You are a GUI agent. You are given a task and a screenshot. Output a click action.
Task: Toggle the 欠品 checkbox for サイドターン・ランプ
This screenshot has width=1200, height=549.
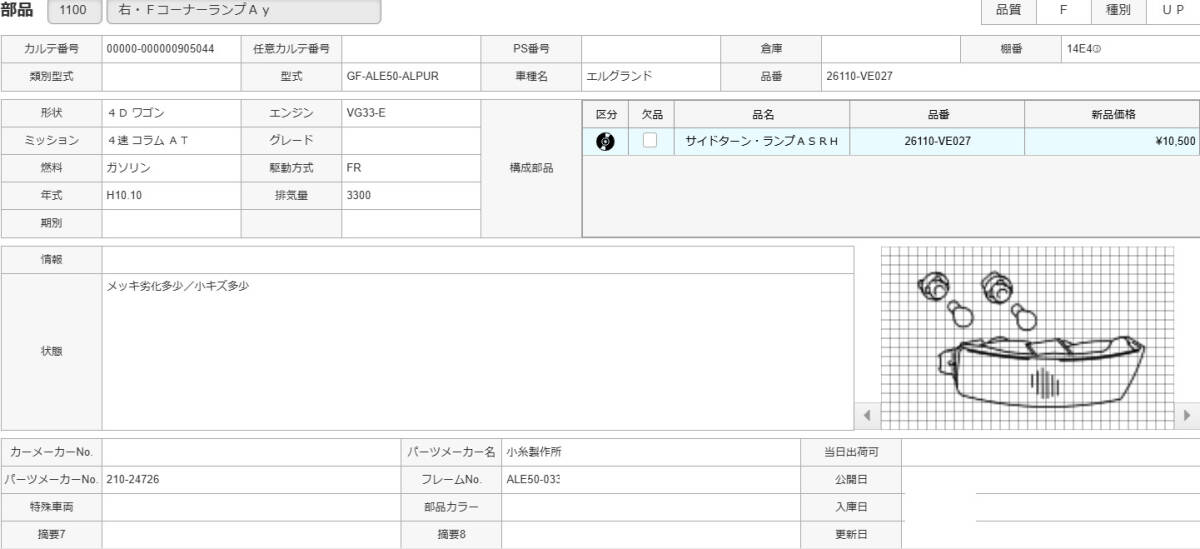point(650,140)
